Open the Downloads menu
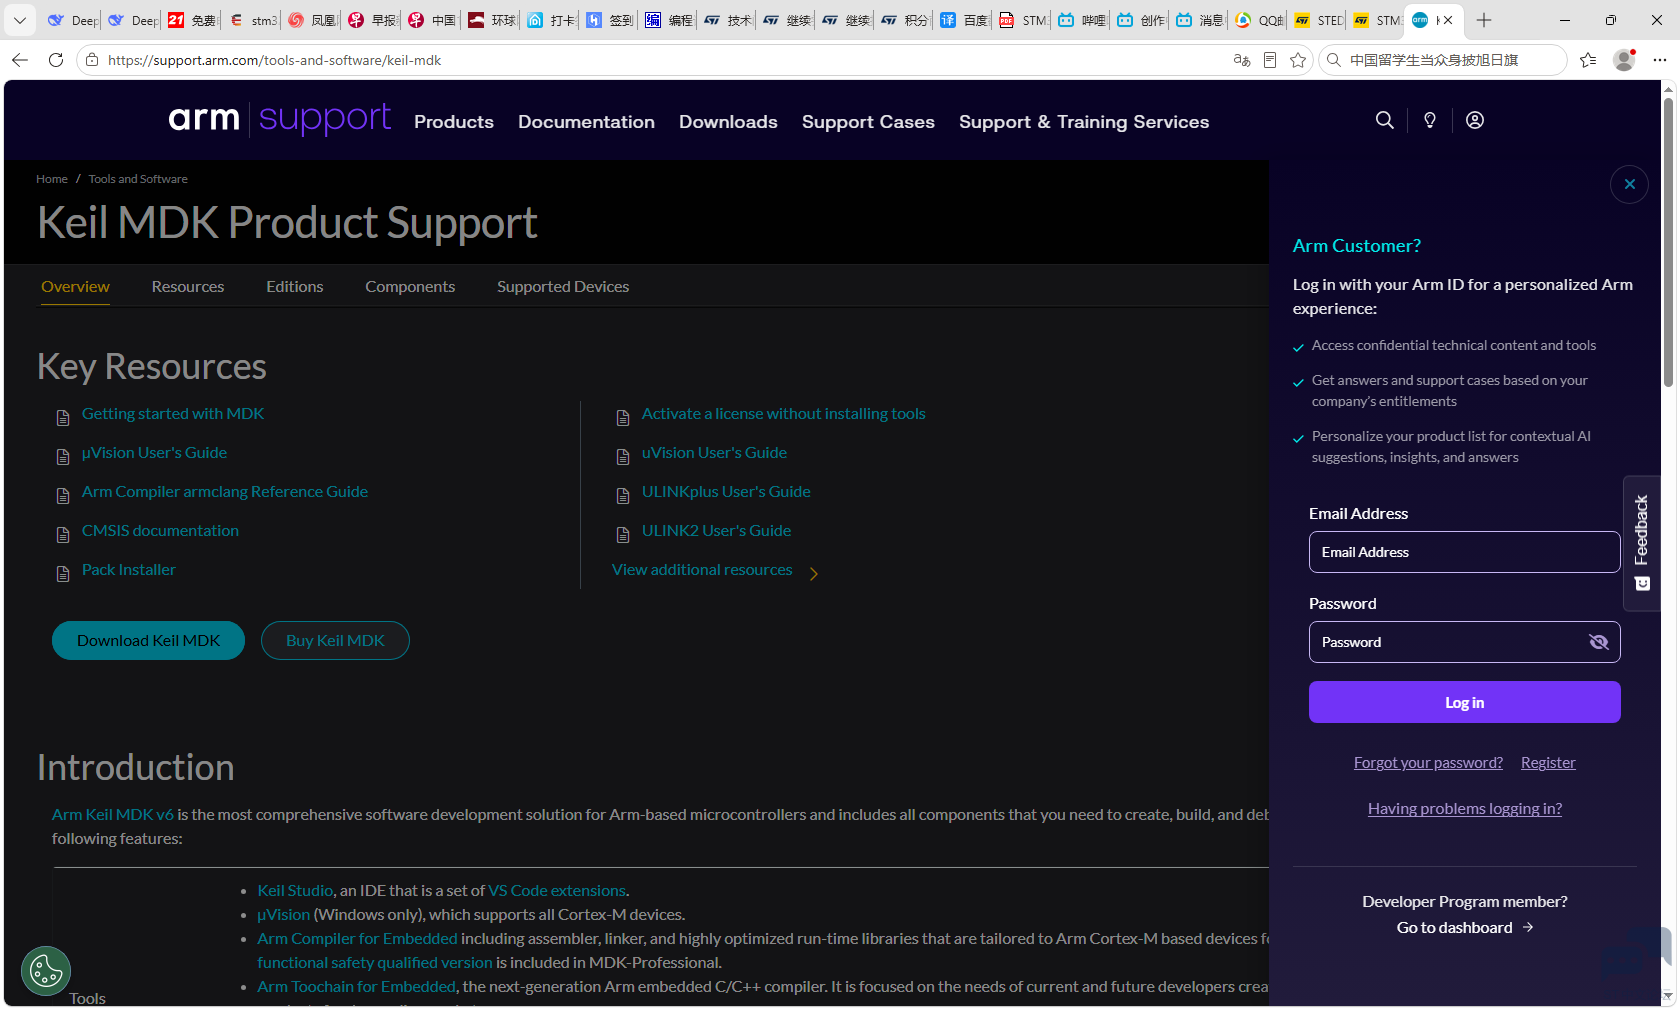This screenshot has height=1010, width=1680. [x=728, y=122]
